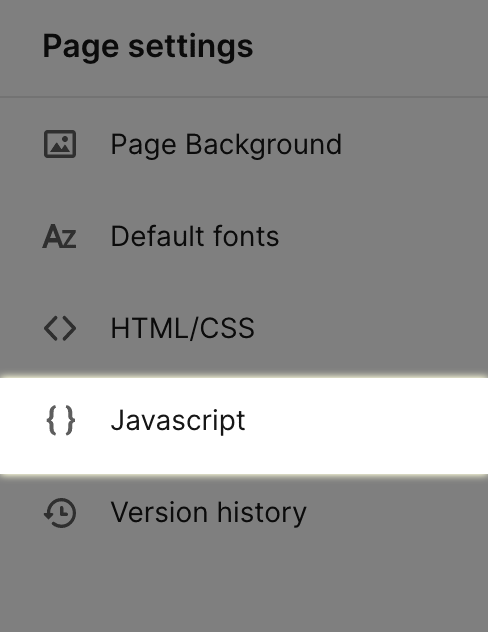Image resolution: width=488 pixels, height=632 pixels.
Task: Click the Page settings heading
Action: point(148,47)
